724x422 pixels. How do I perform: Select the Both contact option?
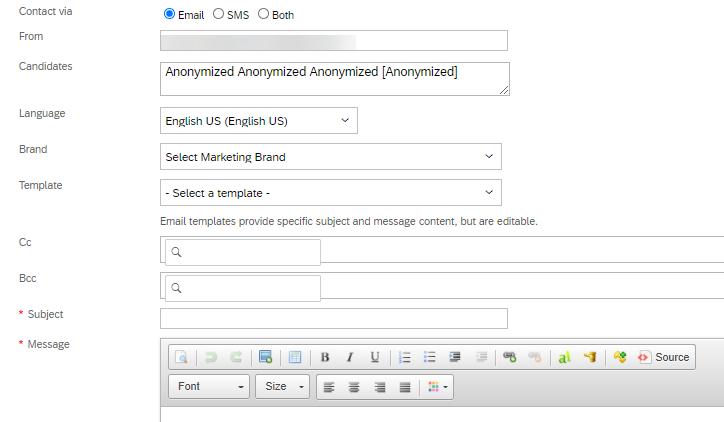263,14
